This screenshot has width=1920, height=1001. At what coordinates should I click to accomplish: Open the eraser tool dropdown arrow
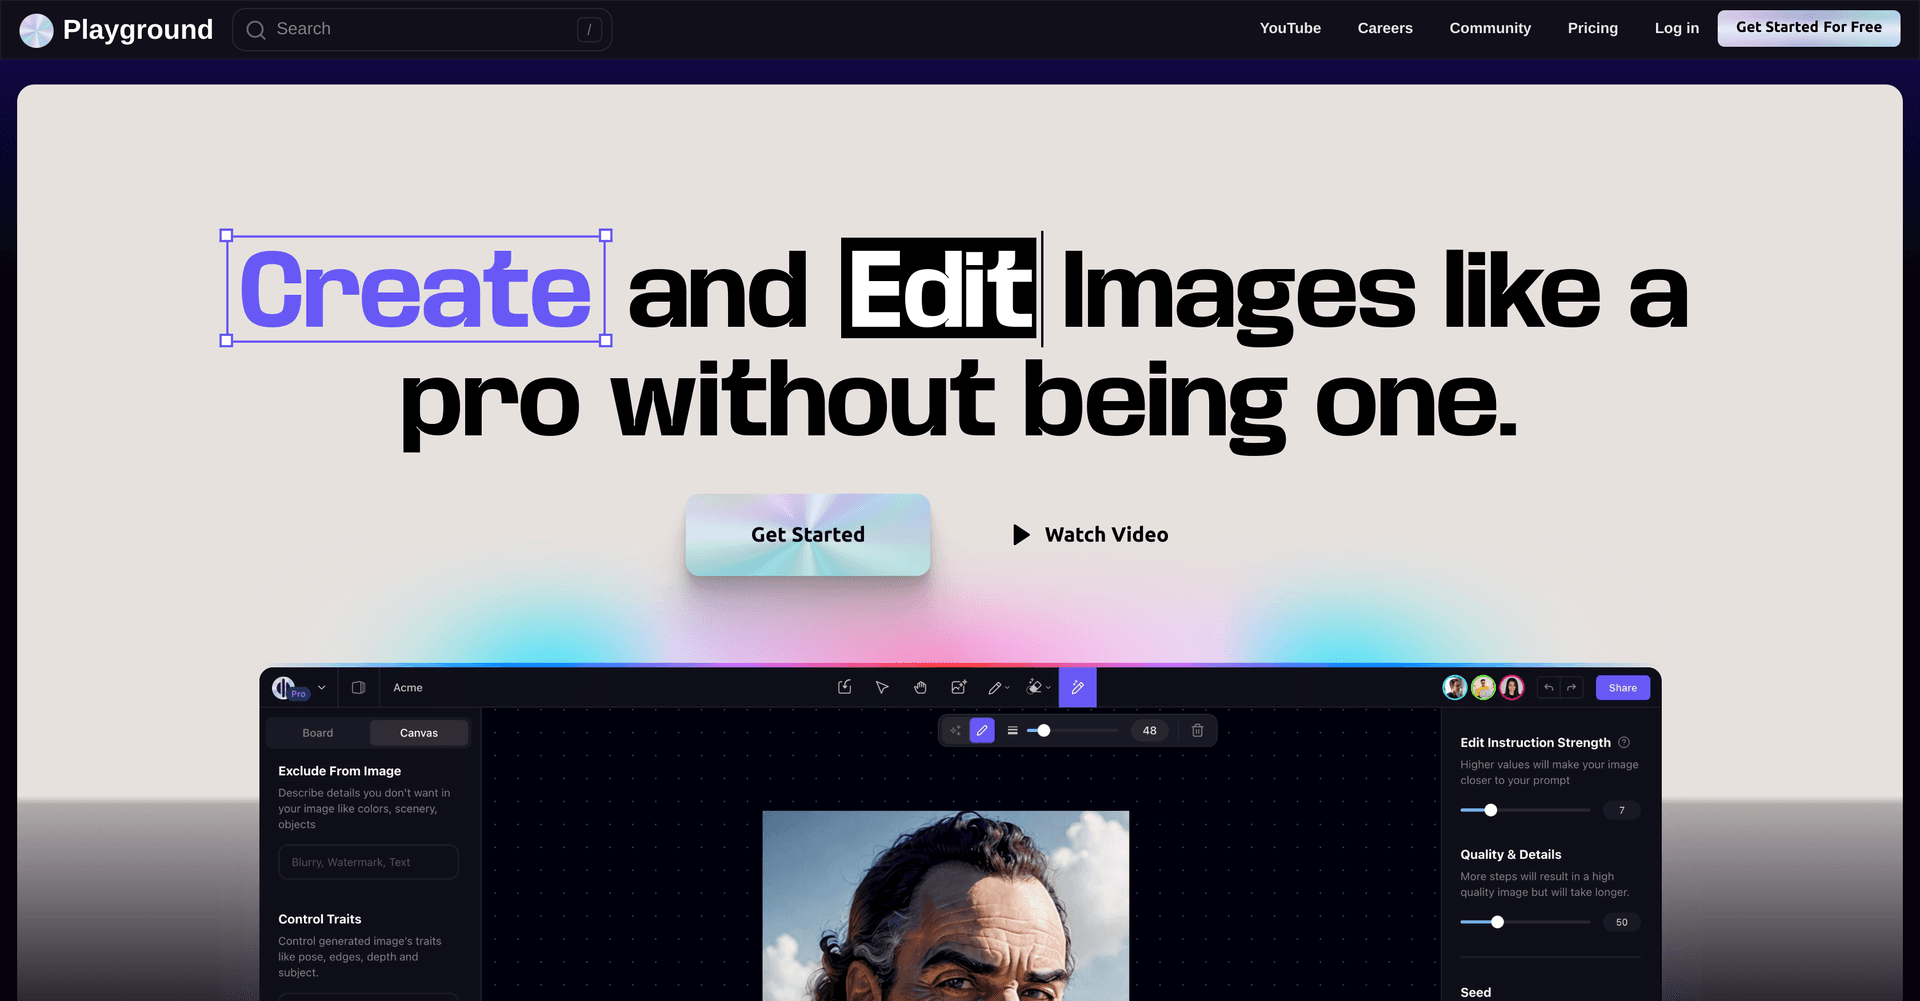[1048, 688]
